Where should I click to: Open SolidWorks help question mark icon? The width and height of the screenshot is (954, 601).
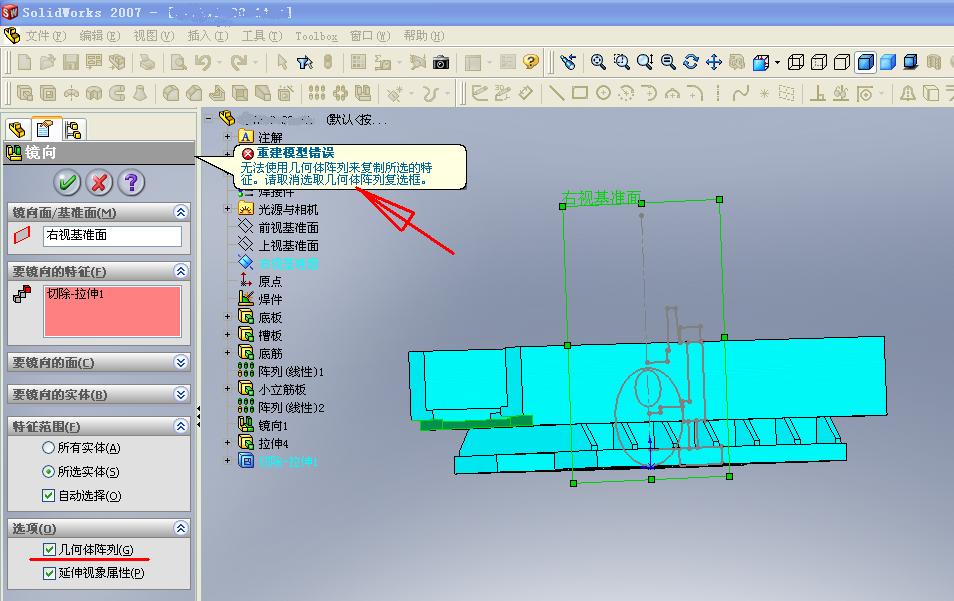point(531,61)
